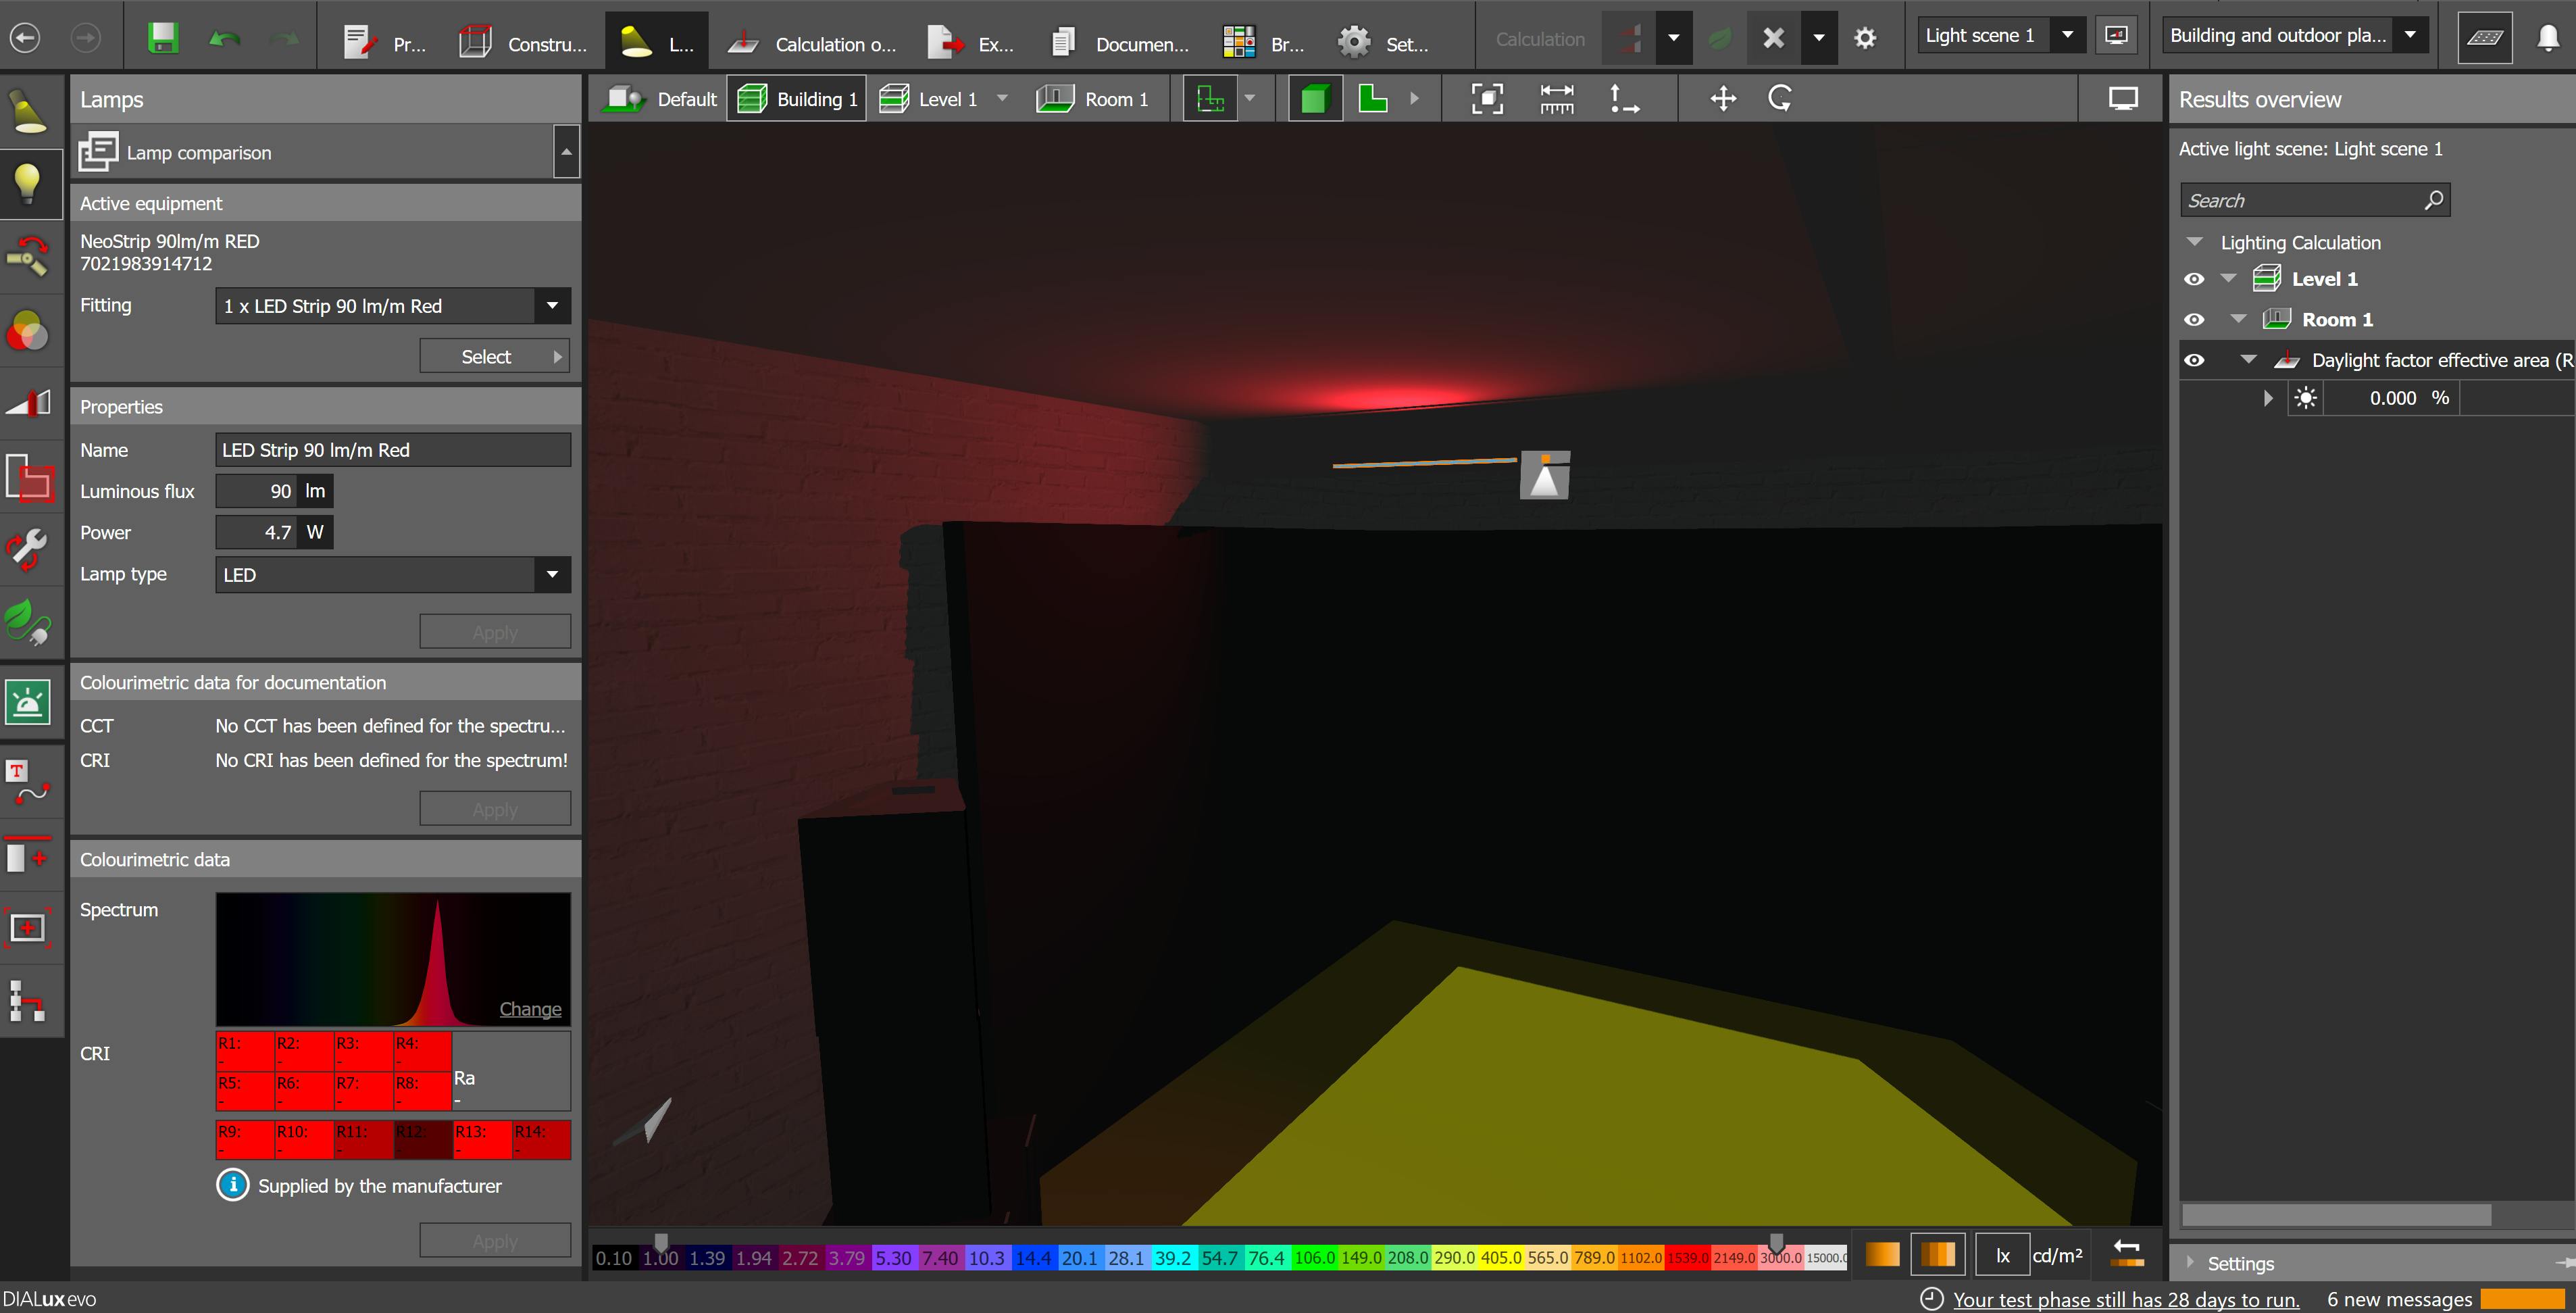Image resolution: width=2576 pixels, height=1313 pixels.
Task: Open the Fitting dropdown list
Action: pos(552,306)
